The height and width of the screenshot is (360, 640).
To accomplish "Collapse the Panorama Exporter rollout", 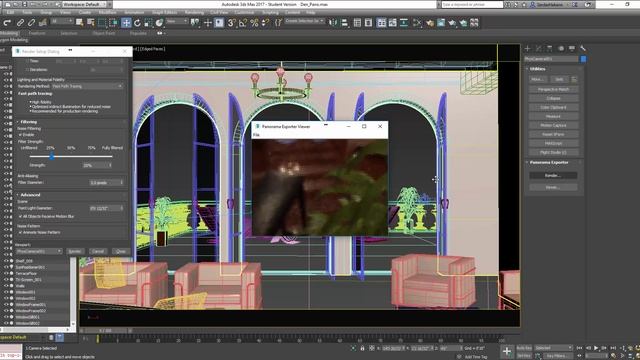I will pyautogui.click(x=548, y=162).
